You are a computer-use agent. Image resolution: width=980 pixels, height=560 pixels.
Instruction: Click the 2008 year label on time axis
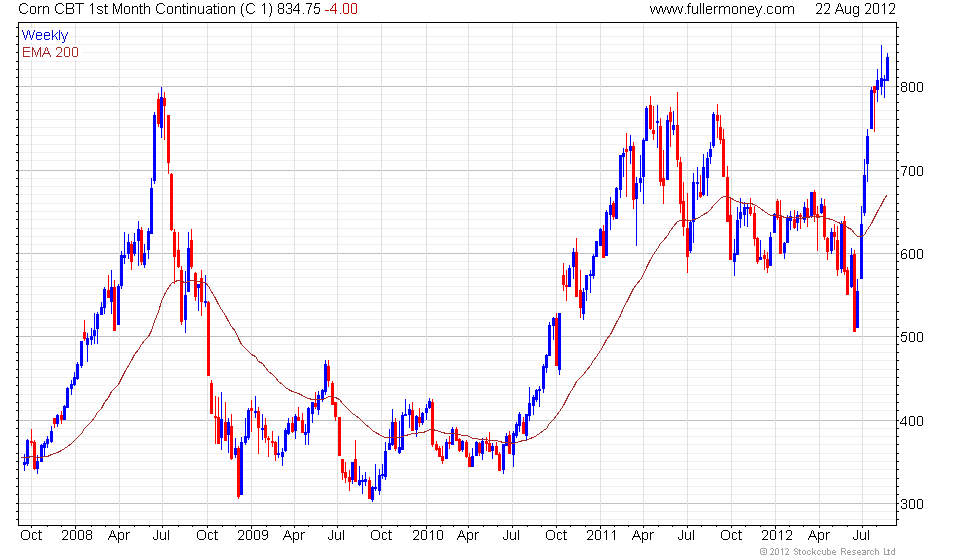[x=77, y=536]
